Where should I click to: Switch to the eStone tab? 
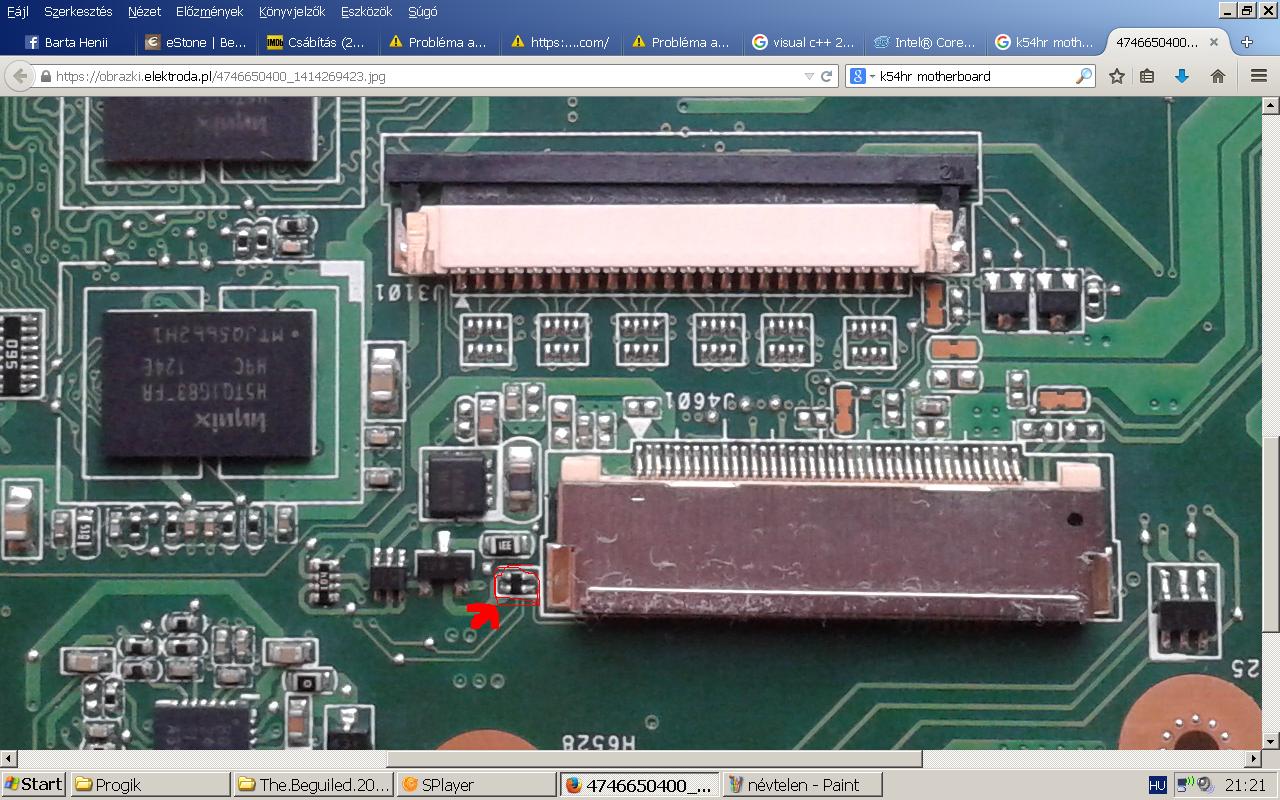tap(196, 42)
